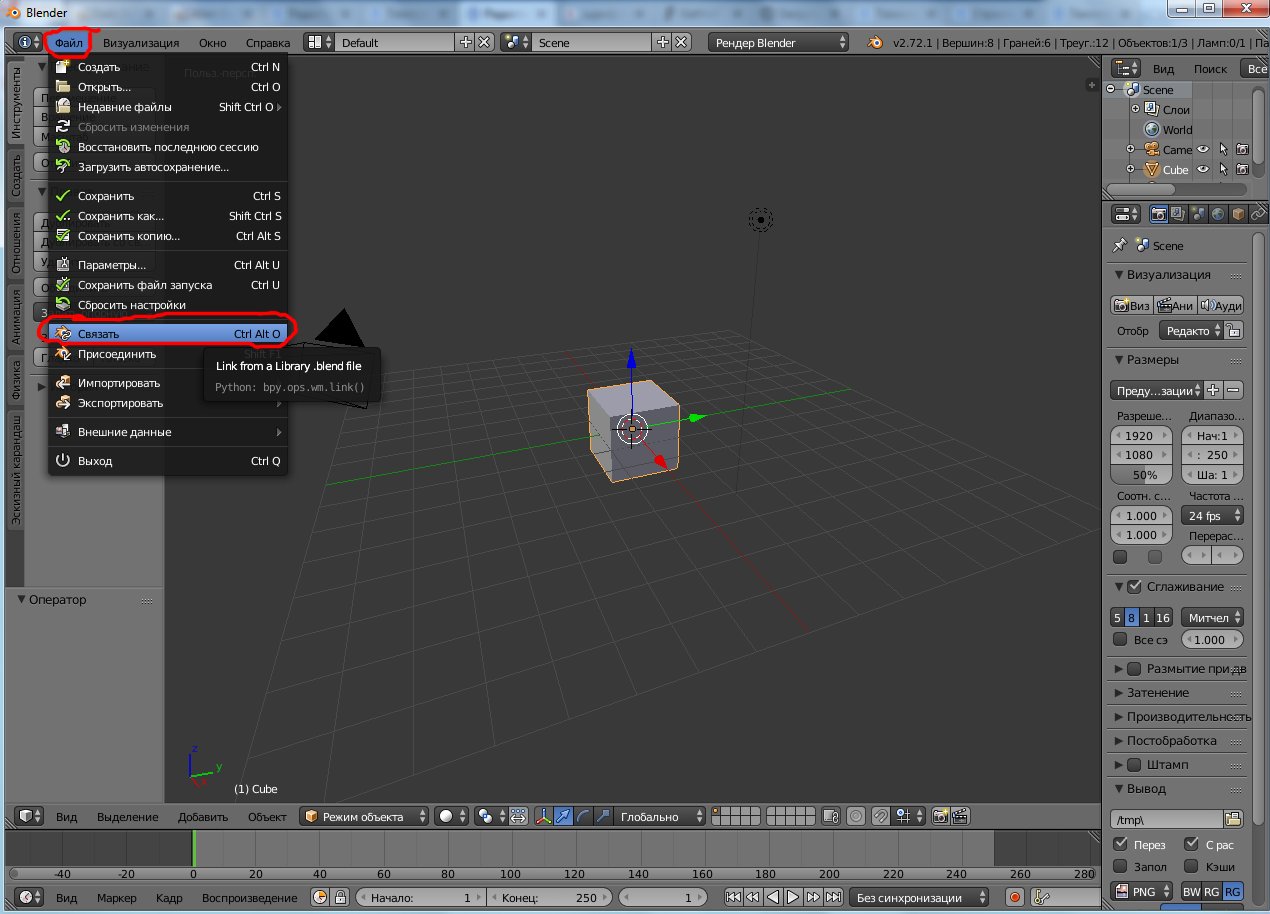Toggle visibility eye for Camera in outliner

point(1204,149)
